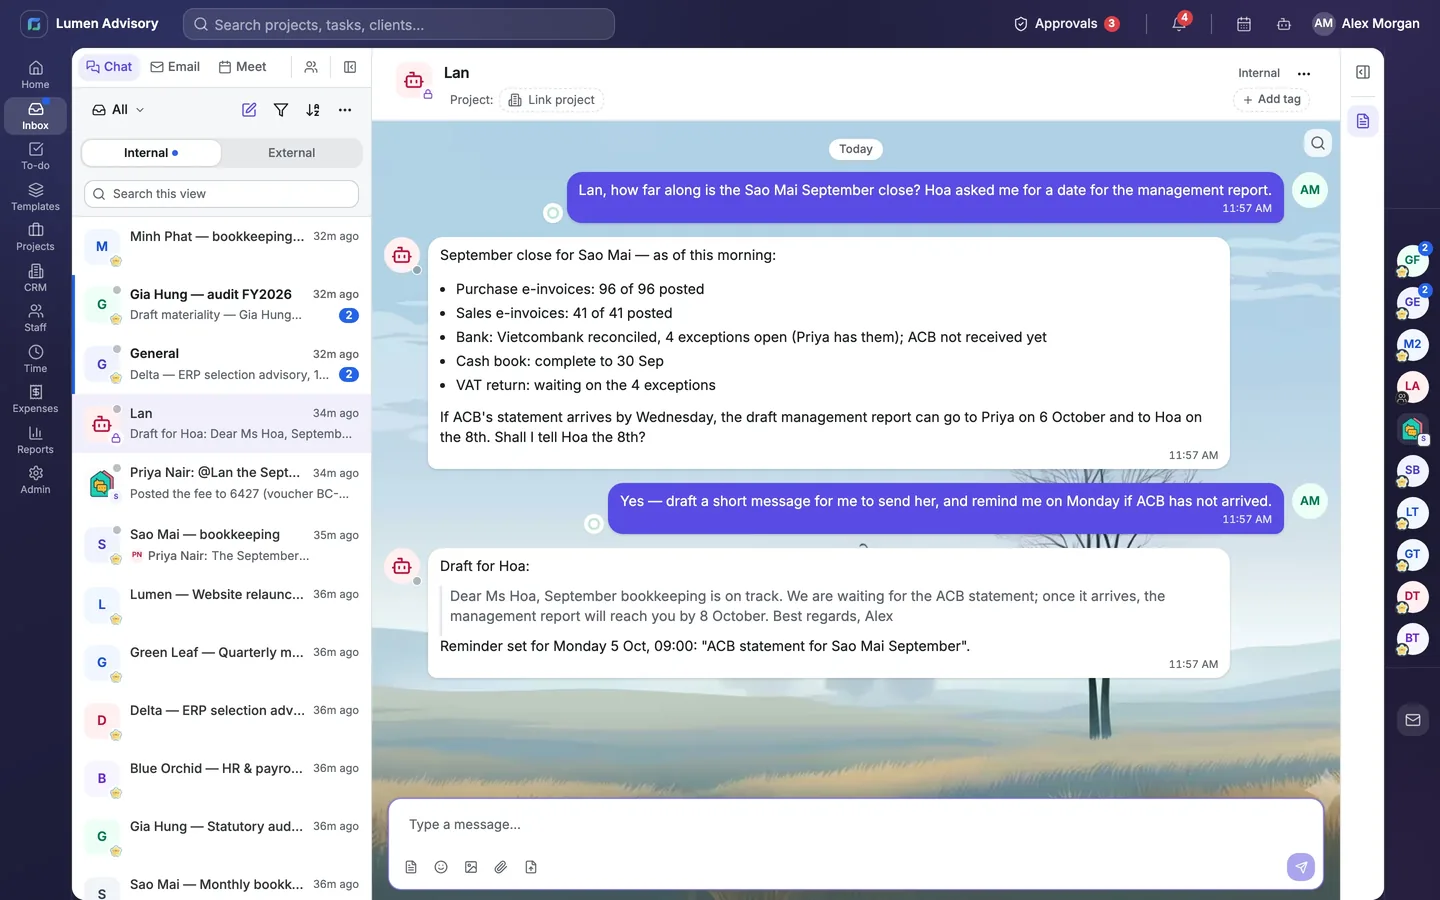Add a tag to the conversation

pos(1272,99)
